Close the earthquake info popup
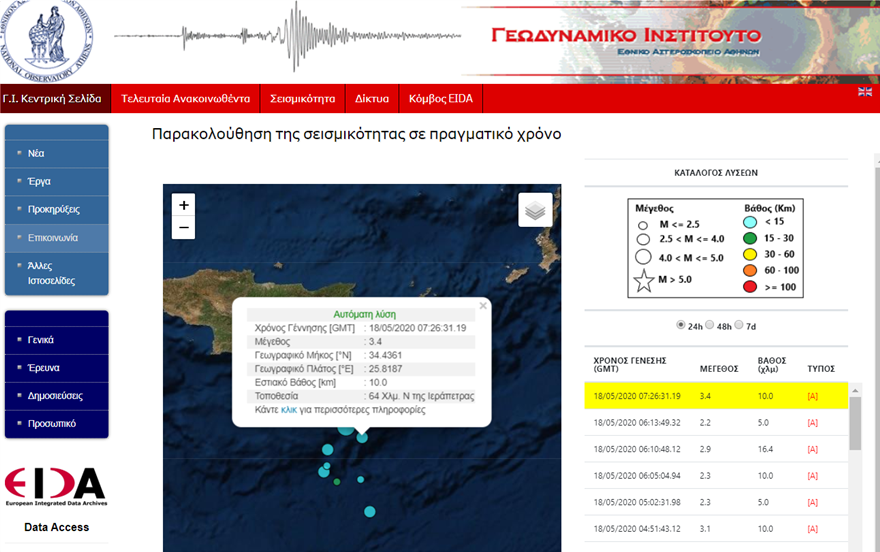 483,306
